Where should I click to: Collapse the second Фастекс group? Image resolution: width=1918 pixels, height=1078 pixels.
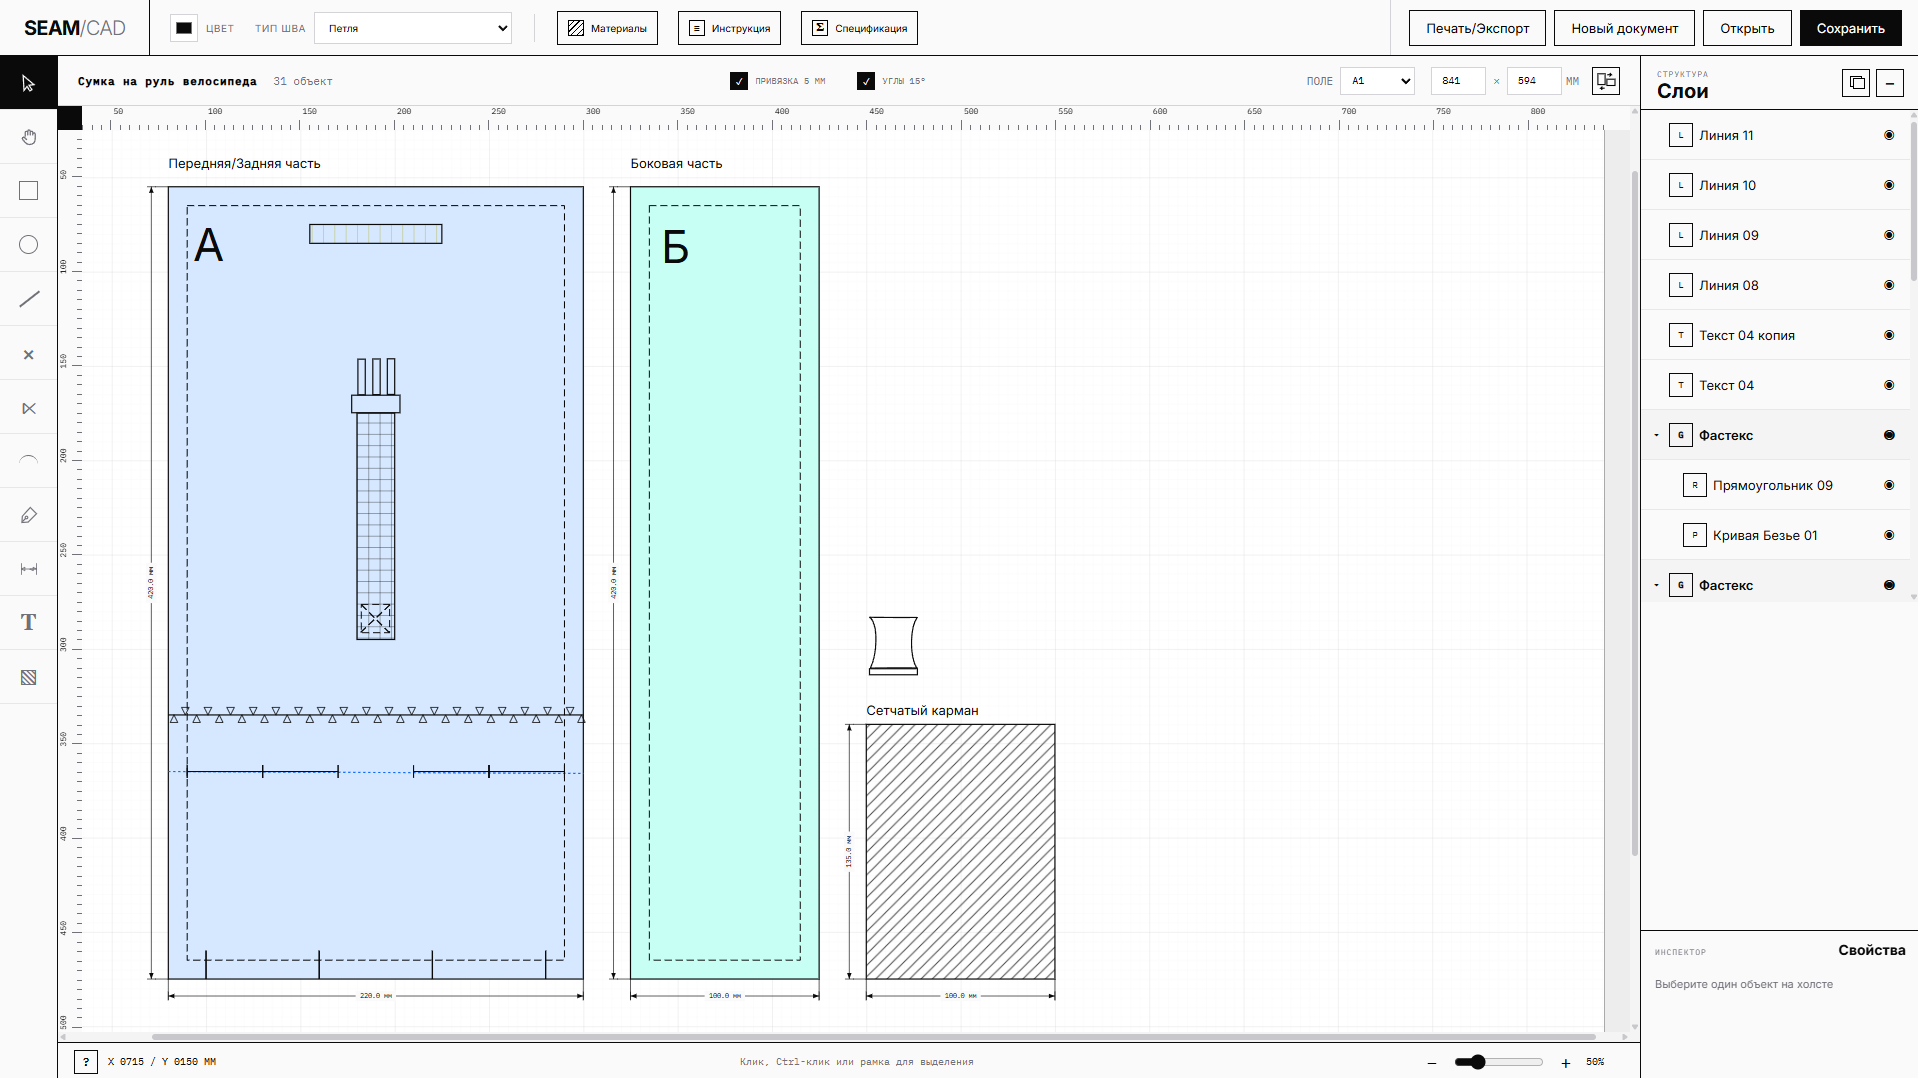click(x=1656, y=585)
